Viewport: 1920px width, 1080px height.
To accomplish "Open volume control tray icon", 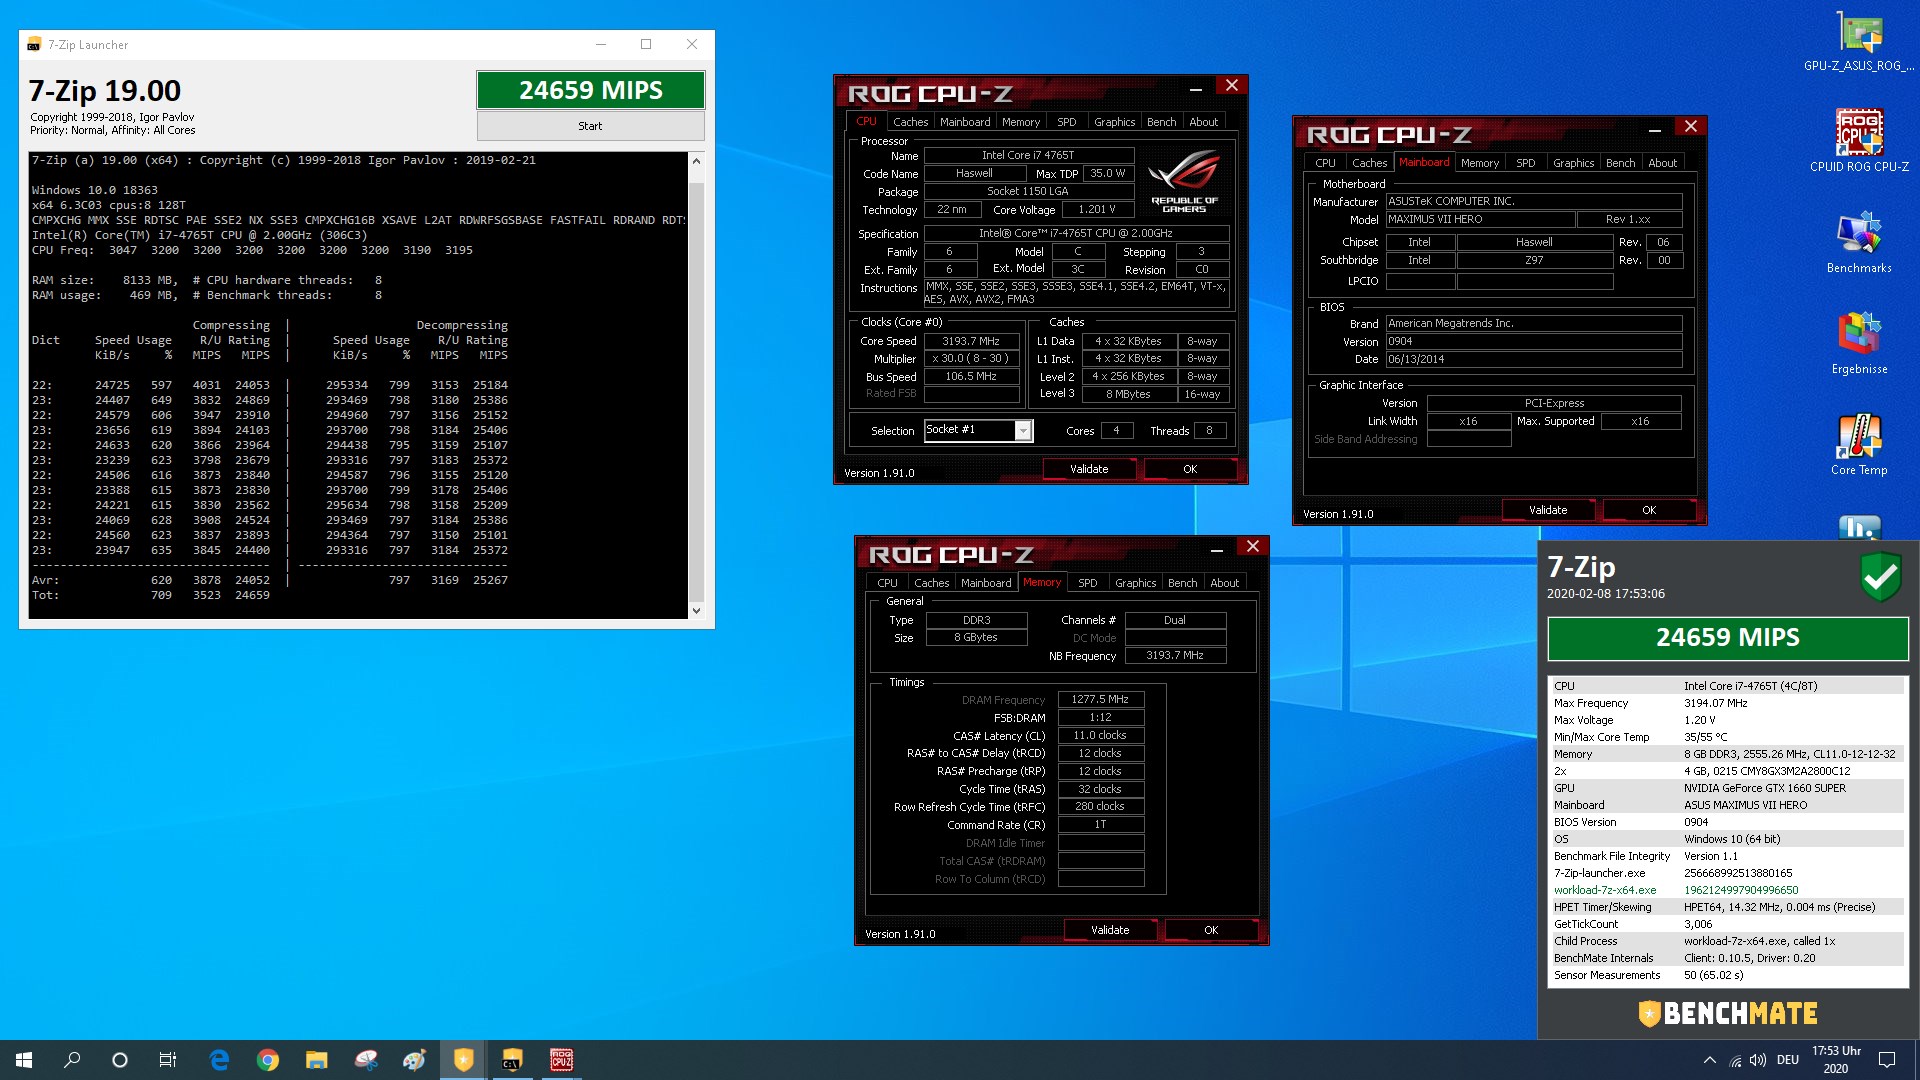I will click(x=1758, y=1060).
